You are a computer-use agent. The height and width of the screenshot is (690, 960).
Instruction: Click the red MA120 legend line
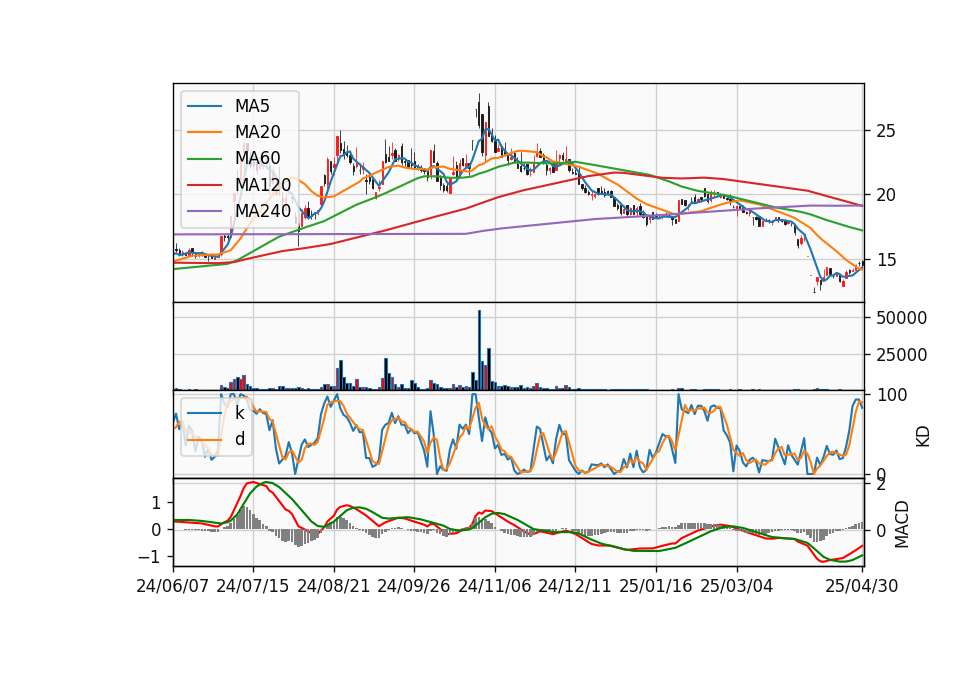tap(204, 185)
